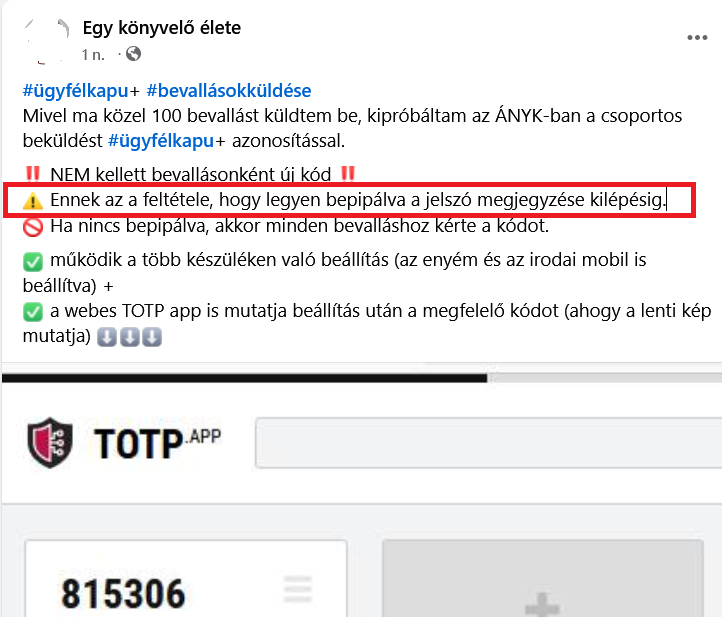
Task: Click the green checkmark before "működik"
Action: click(x=33, y=261)
